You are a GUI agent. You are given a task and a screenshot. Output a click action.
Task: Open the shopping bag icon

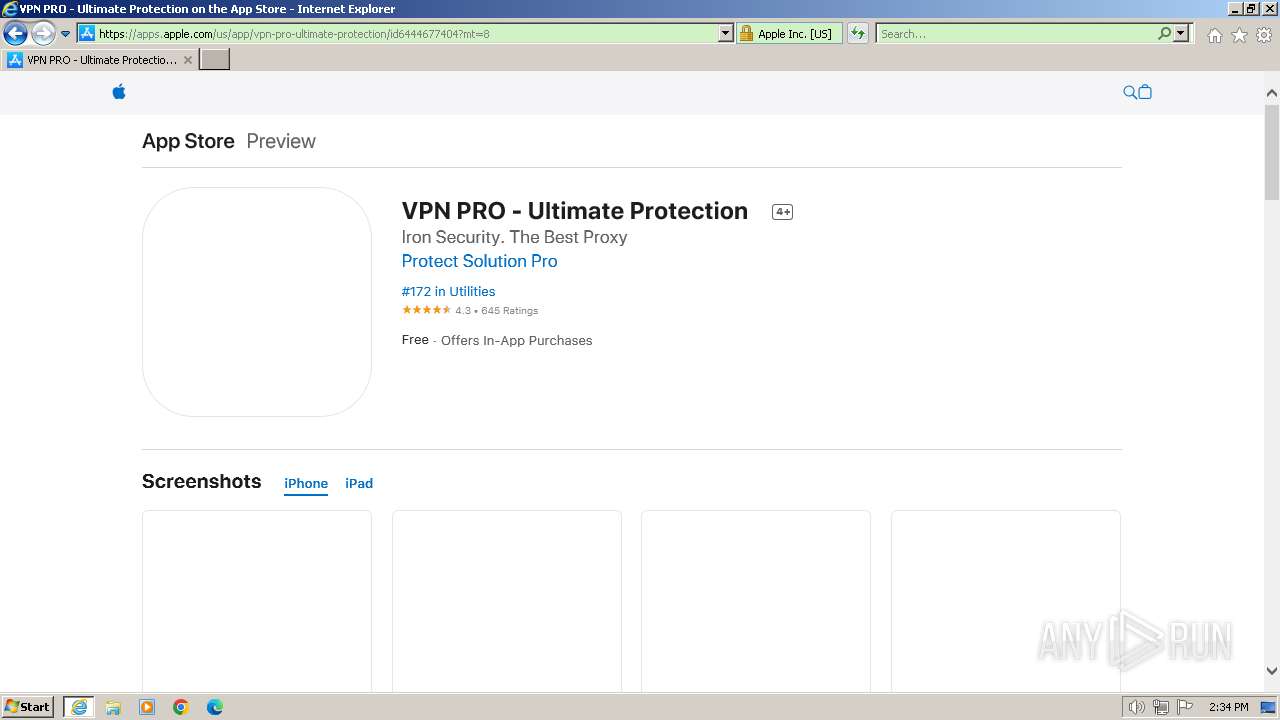pyautogui.click(x=1145, y=92)
